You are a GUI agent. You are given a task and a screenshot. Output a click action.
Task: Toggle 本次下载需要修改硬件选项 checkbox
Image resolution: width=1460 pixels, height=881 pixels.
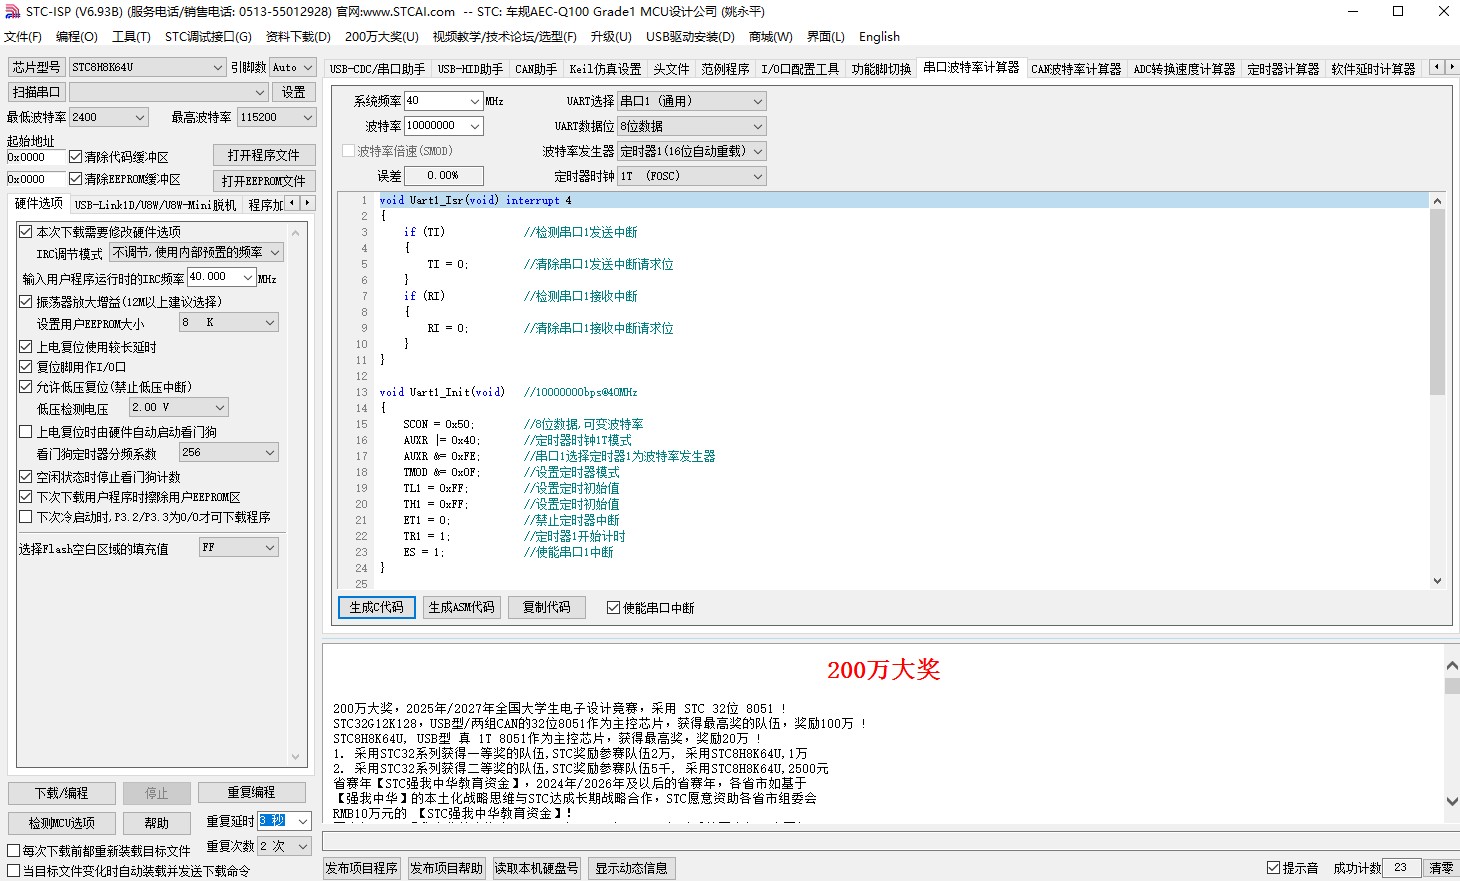point(26,231)
